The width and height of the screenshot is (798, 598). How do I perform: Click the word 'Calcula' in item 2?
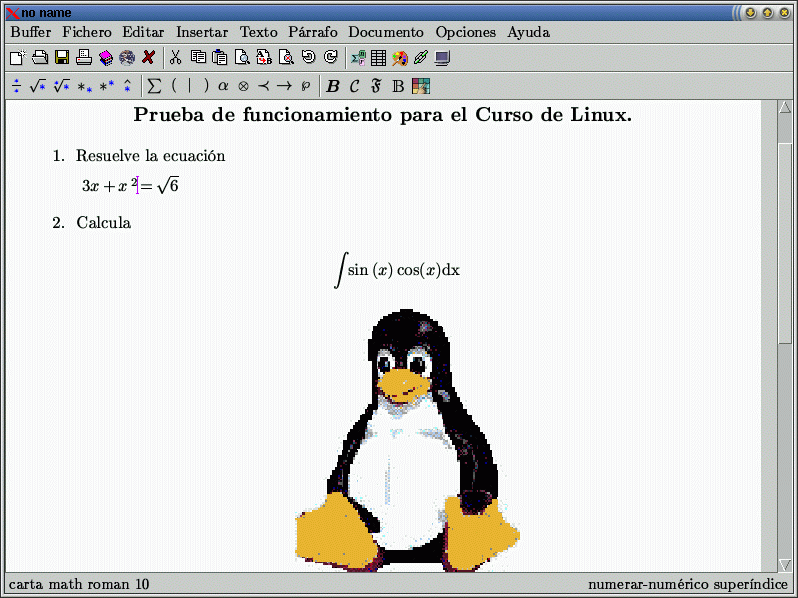click(104, 223)
